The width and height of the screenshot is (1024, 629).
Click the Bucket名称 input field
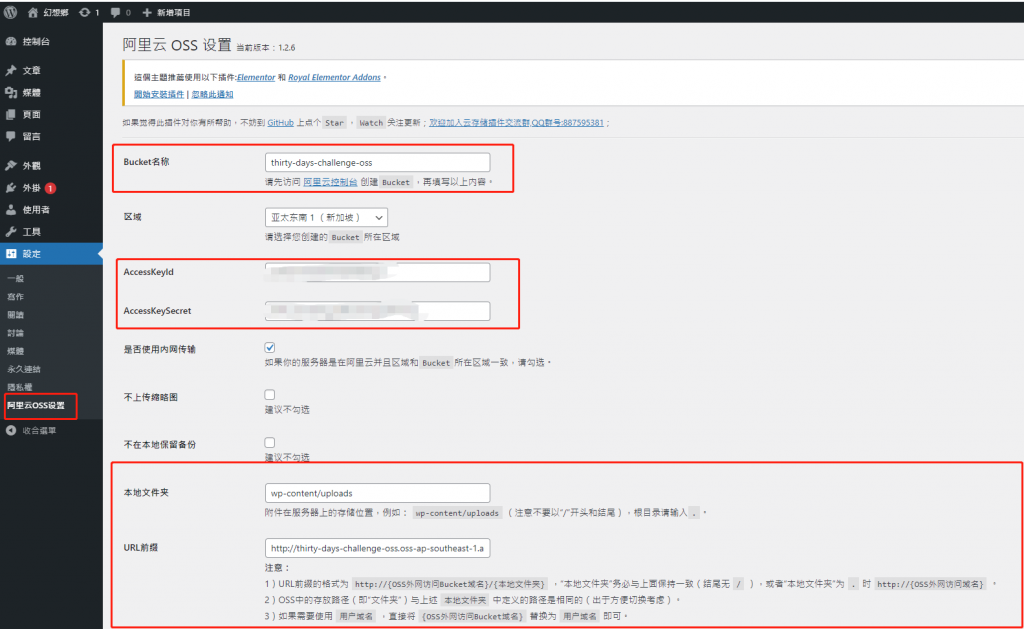pos(377,162)
